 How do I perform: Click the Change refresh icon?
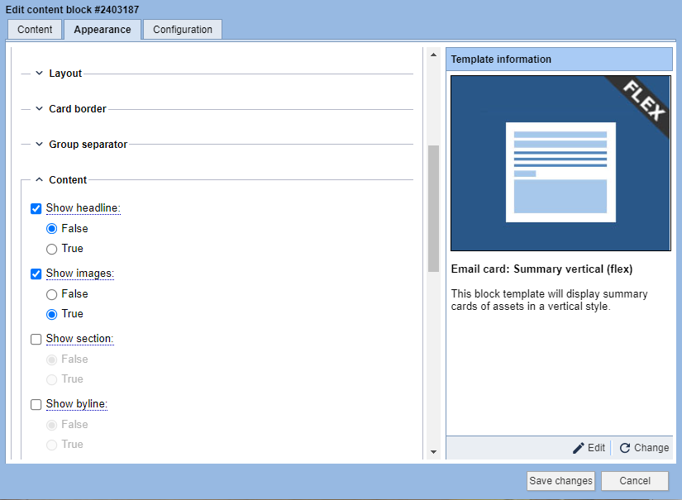pyautogui.click(x=625, y=448)
